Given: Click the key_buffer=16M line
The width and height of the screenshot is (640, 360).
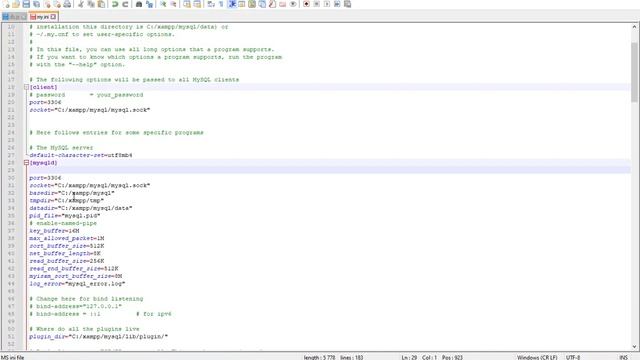Looking at the screenshot, I should tap(54, 231).
